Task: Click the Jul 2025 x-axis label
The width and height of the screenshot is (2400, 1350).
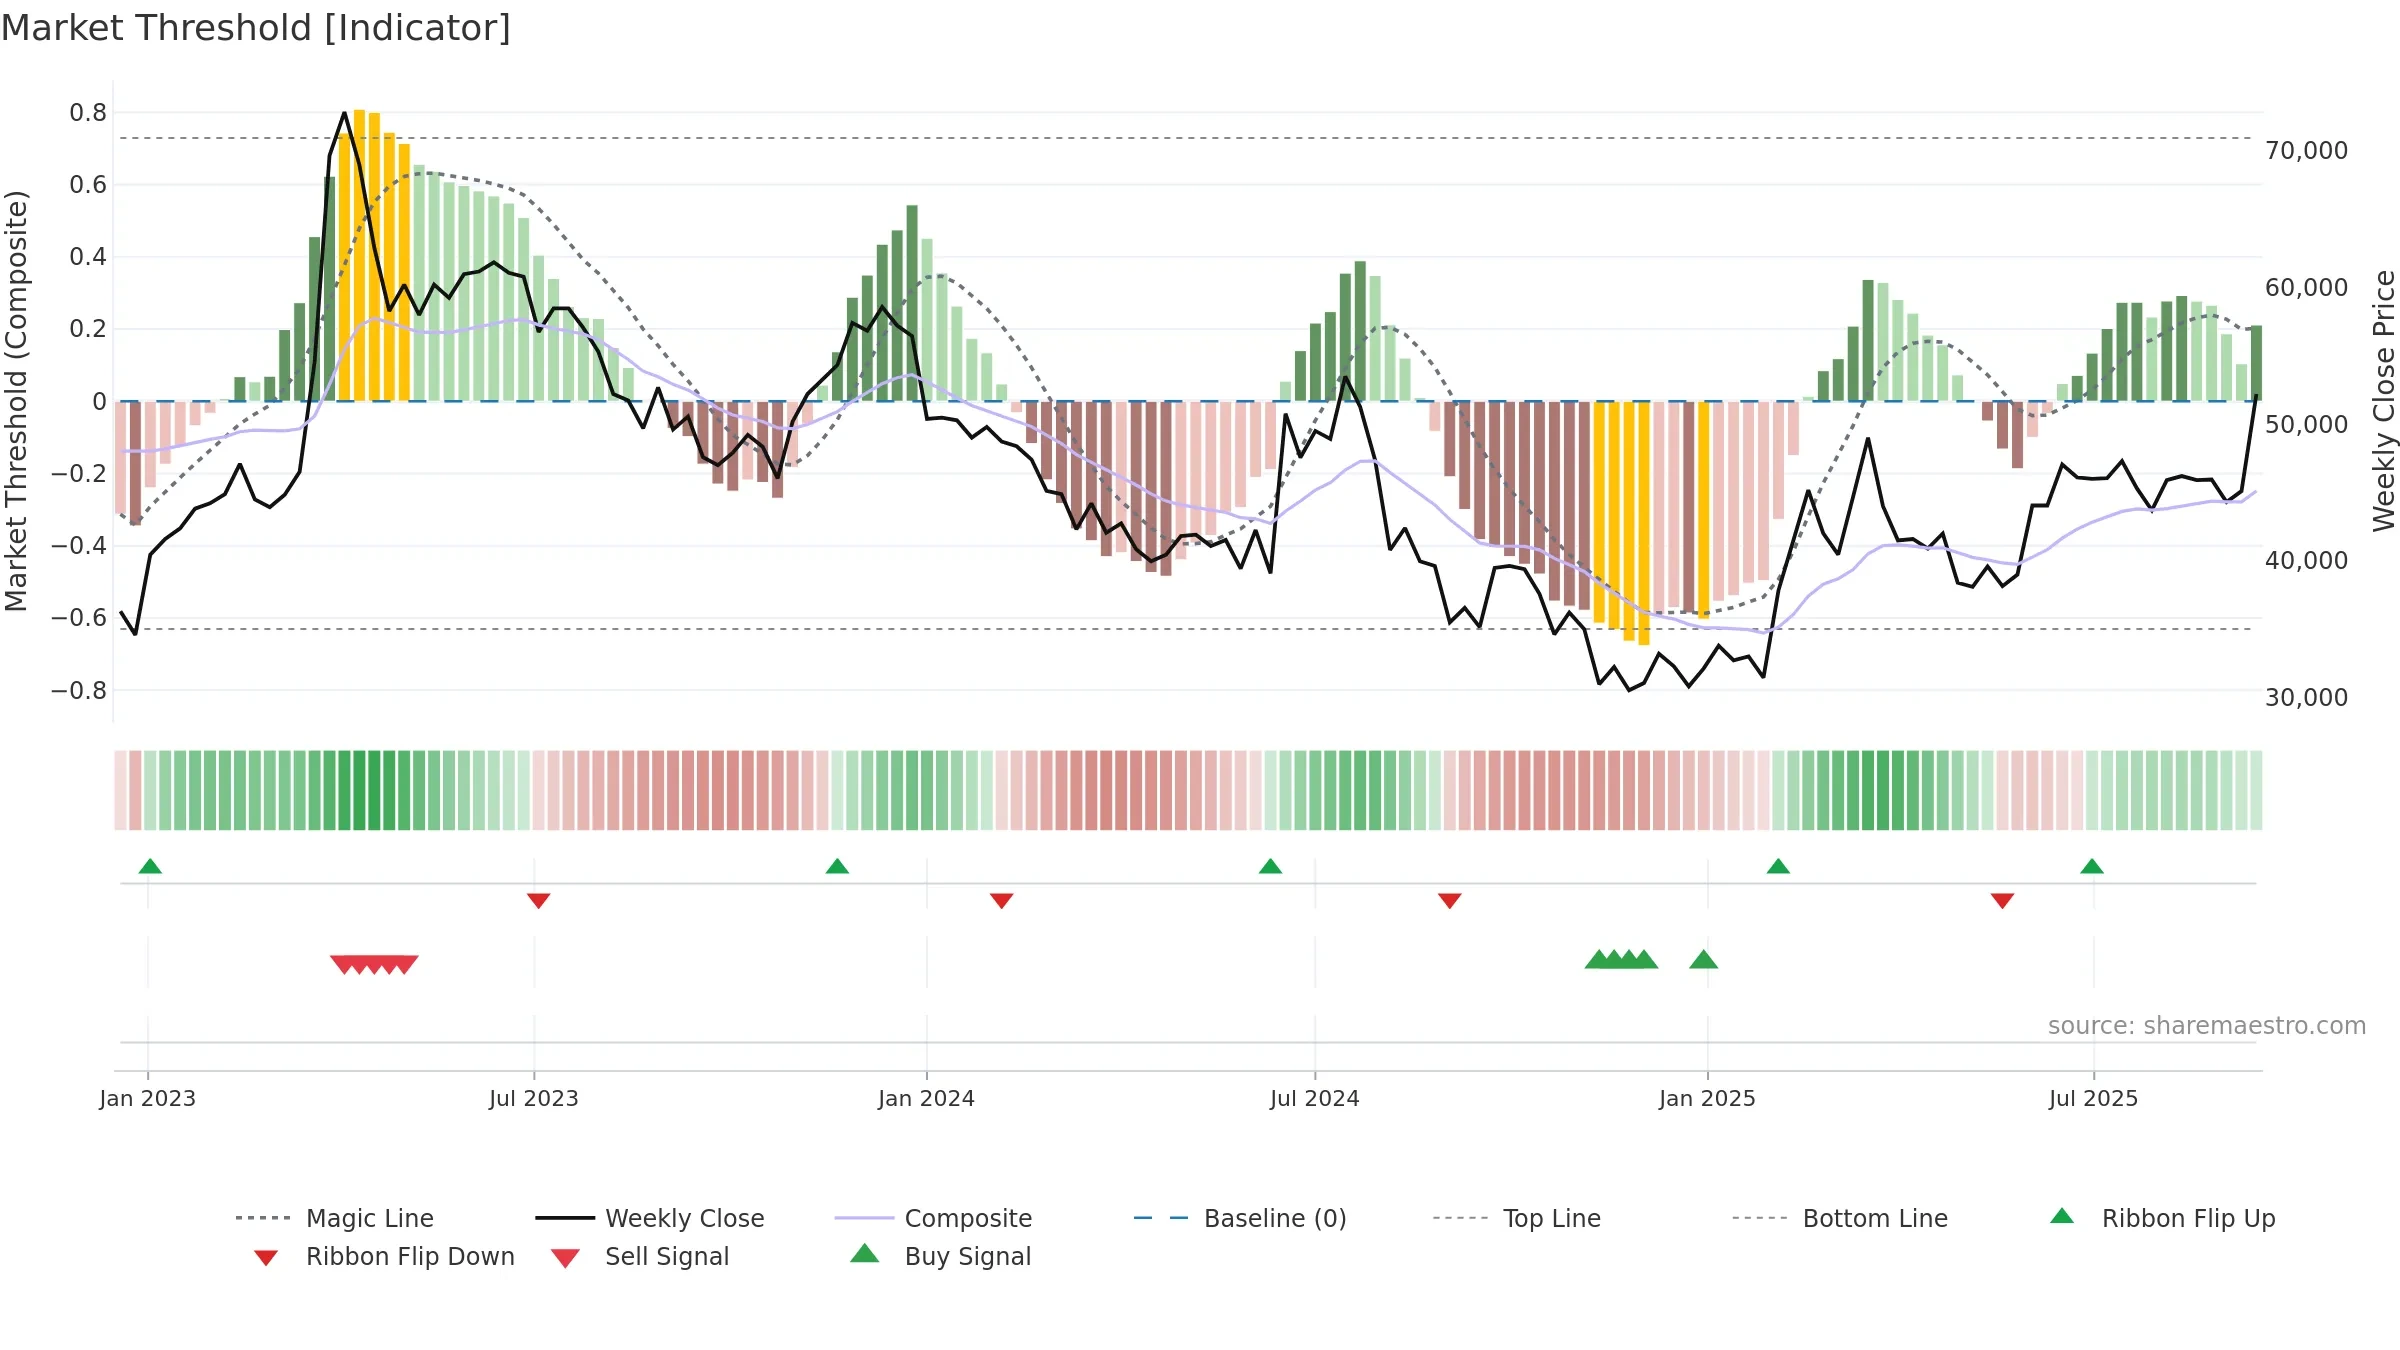Action: point(2094,1098)
